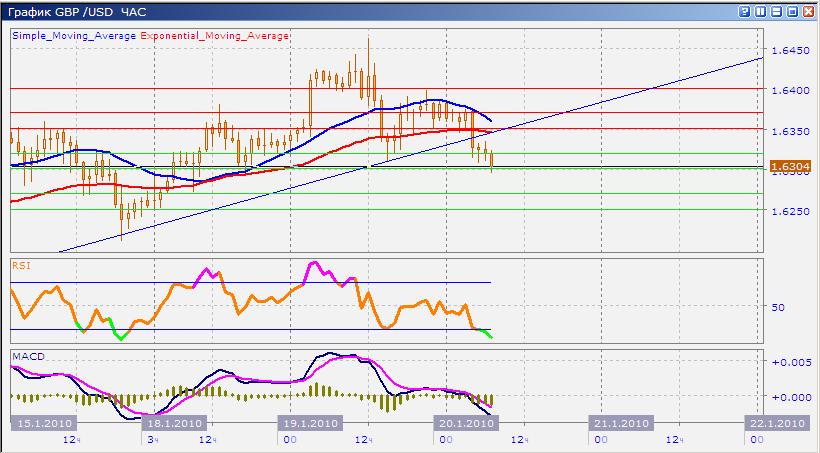Click the 18.1.2010 date marker
The image size is (820, 453).
tap(177, 423)
